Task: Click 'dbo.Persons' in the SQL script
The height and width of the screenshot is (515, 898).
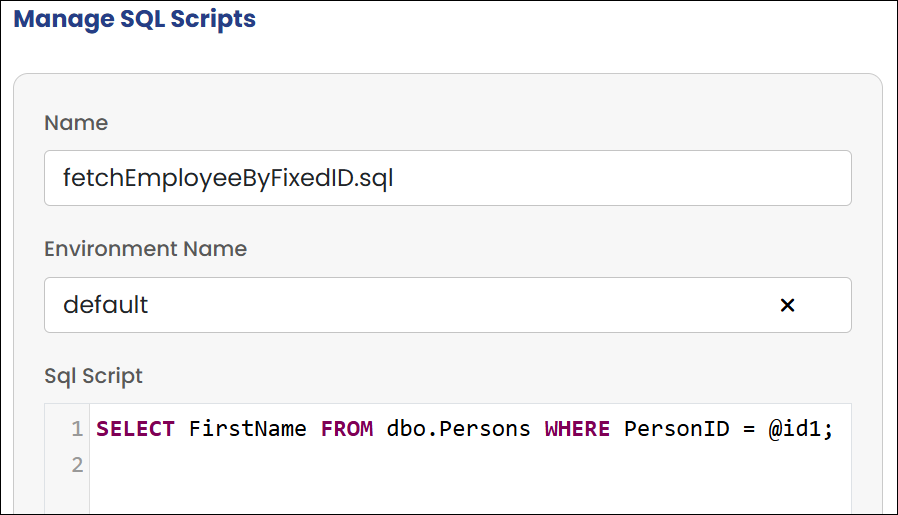Action: (x=459, y=429)
